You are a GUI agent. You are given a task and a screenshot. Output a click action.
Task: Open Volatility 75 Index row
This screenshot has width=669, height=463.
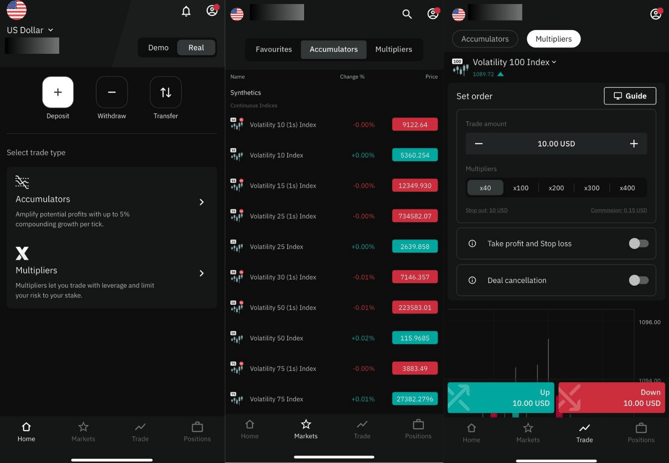click(334, 399)
